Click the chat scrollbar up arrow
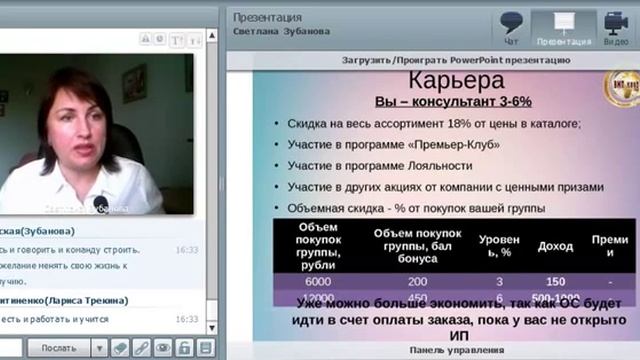 (x=212, y=36)
